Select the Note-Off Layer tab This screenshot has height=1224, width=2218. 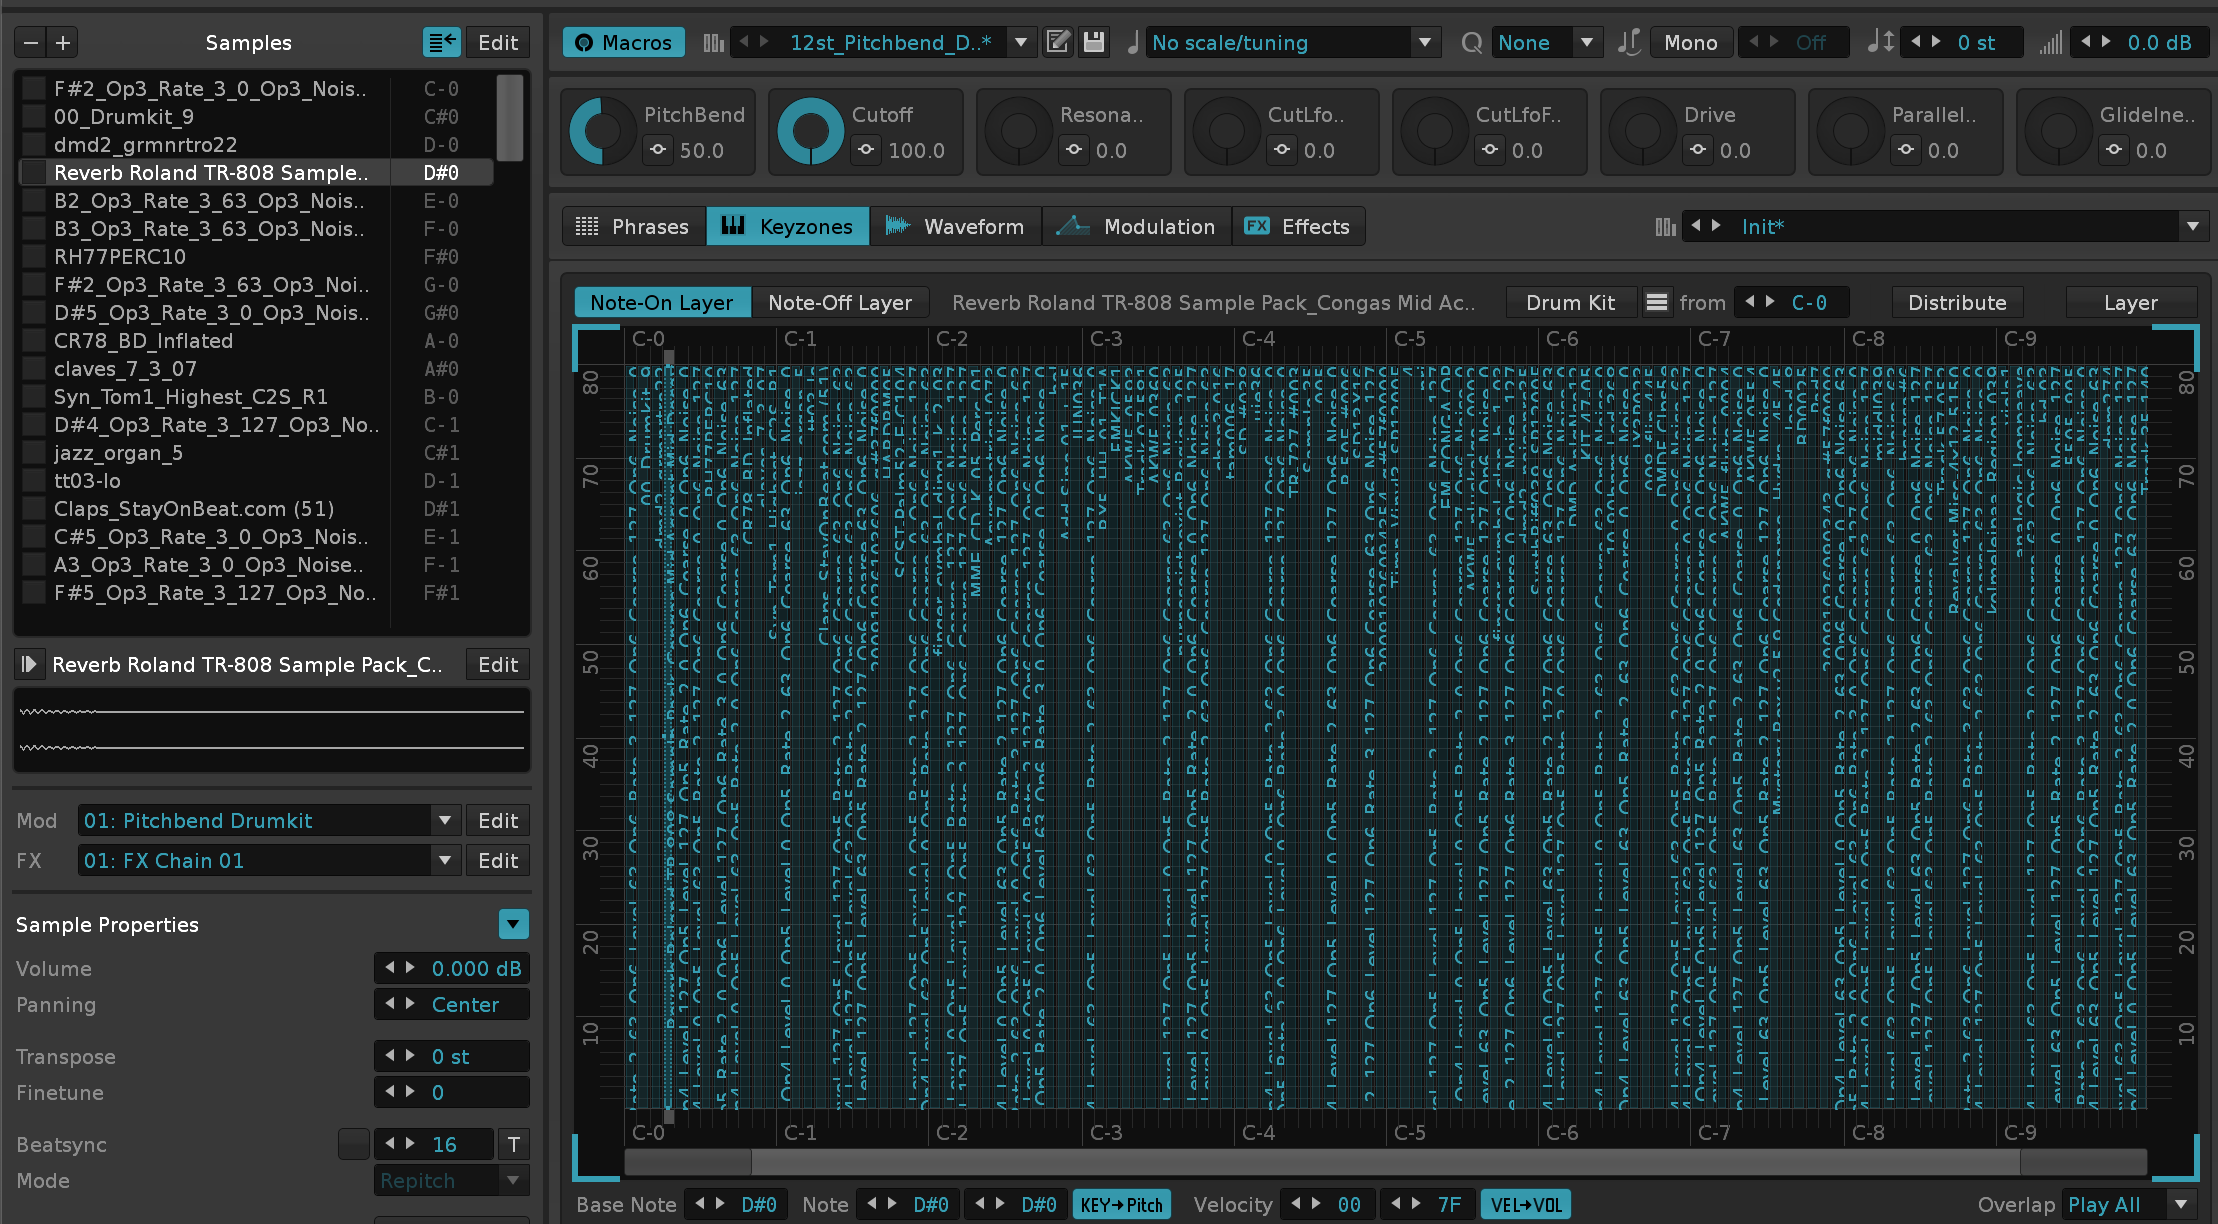(x=839, y=302)
